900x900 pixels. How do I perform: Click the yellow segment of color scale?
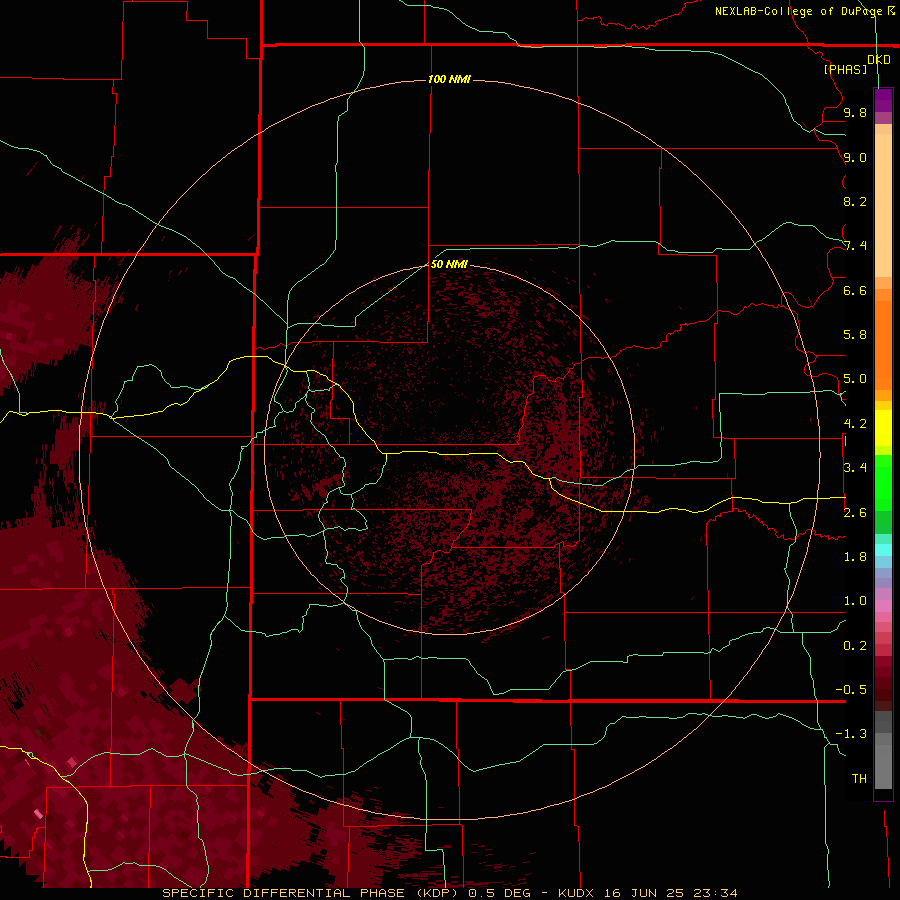point(883,428)
